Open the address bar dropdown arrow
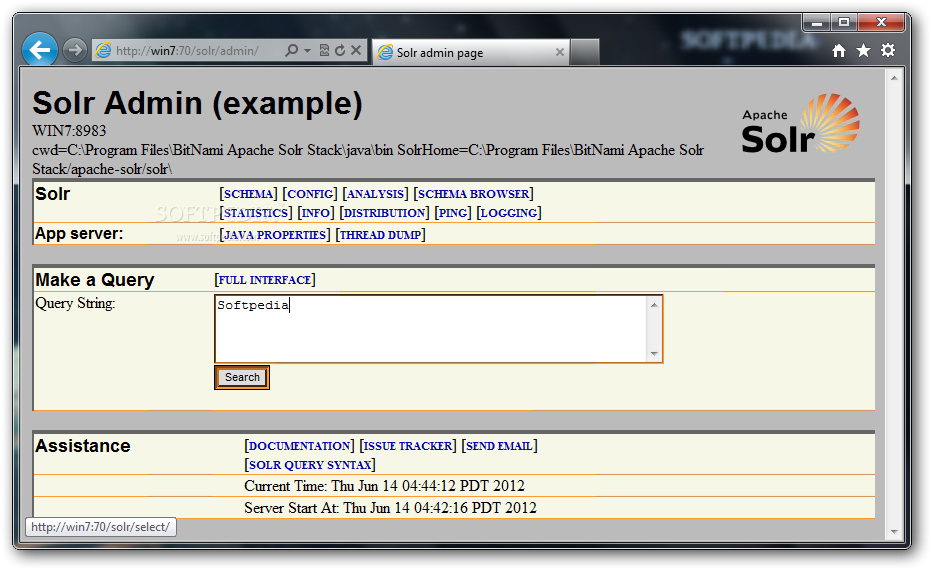 click(x=307, y=51)
